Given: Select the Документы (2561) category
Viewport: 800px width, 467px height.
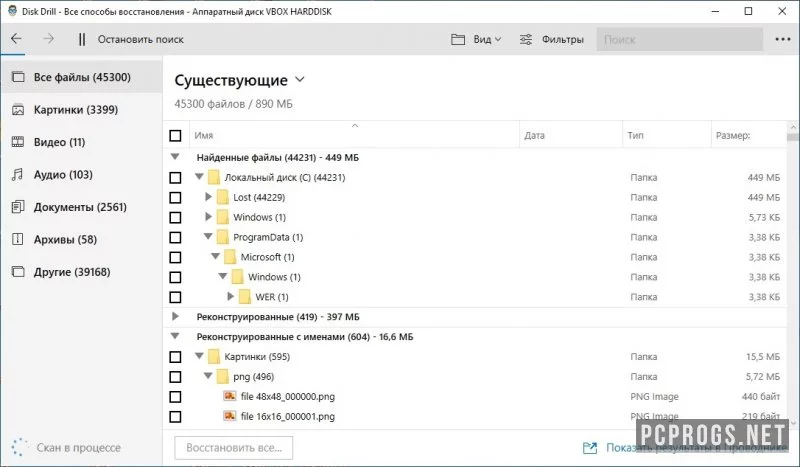Looking at the screenshot, I should 80,207.
